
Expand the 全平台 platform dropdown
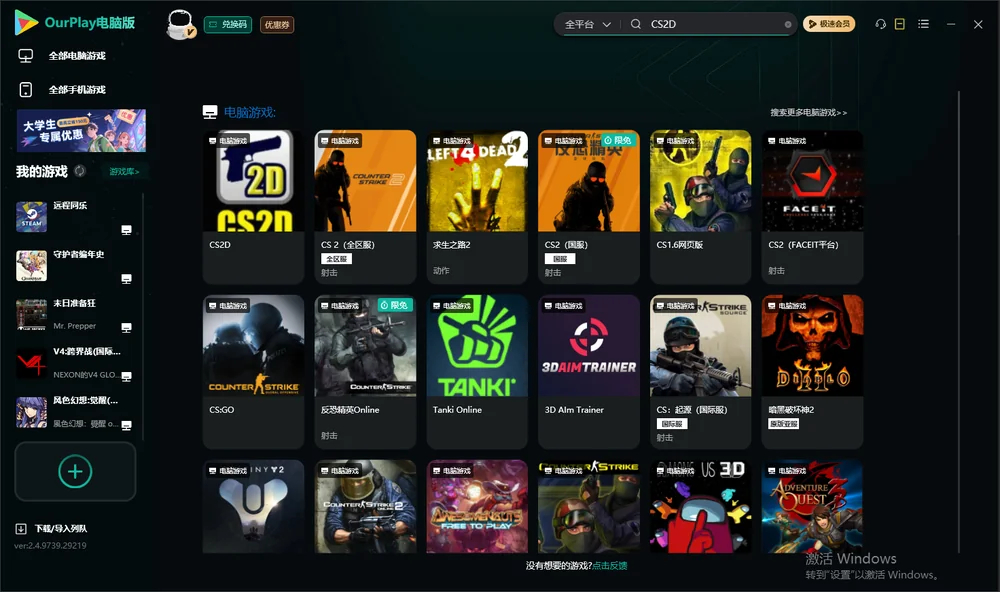point(587,24)
